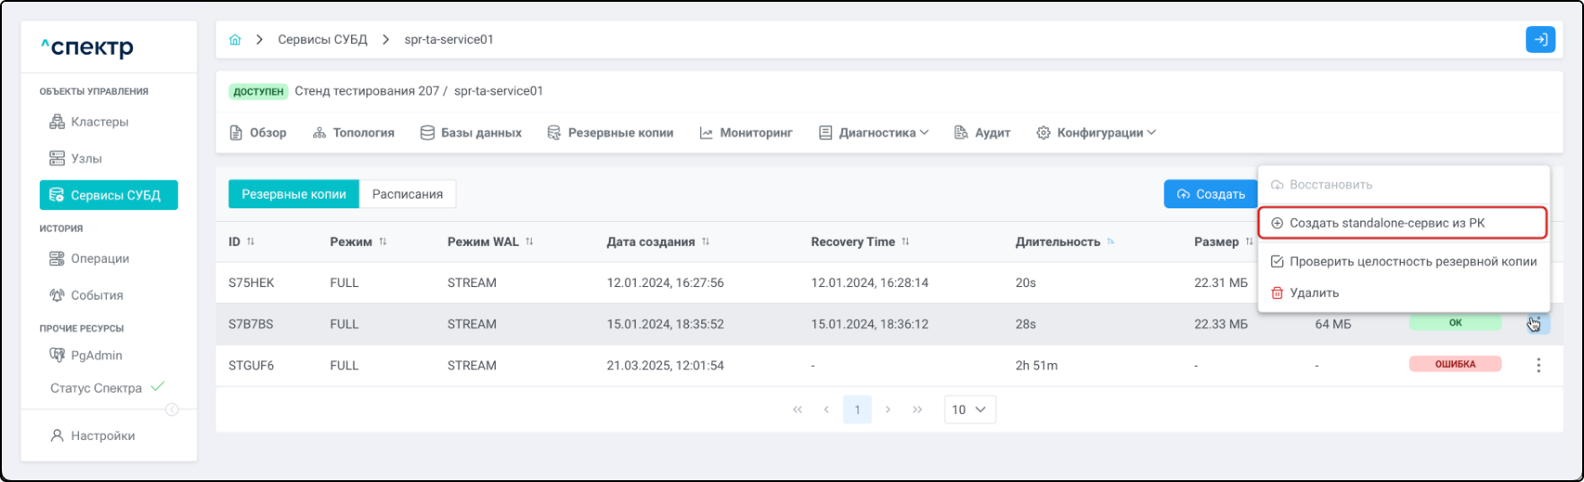
Task: Open the Мониторинг tab
Action: point(746,133)
